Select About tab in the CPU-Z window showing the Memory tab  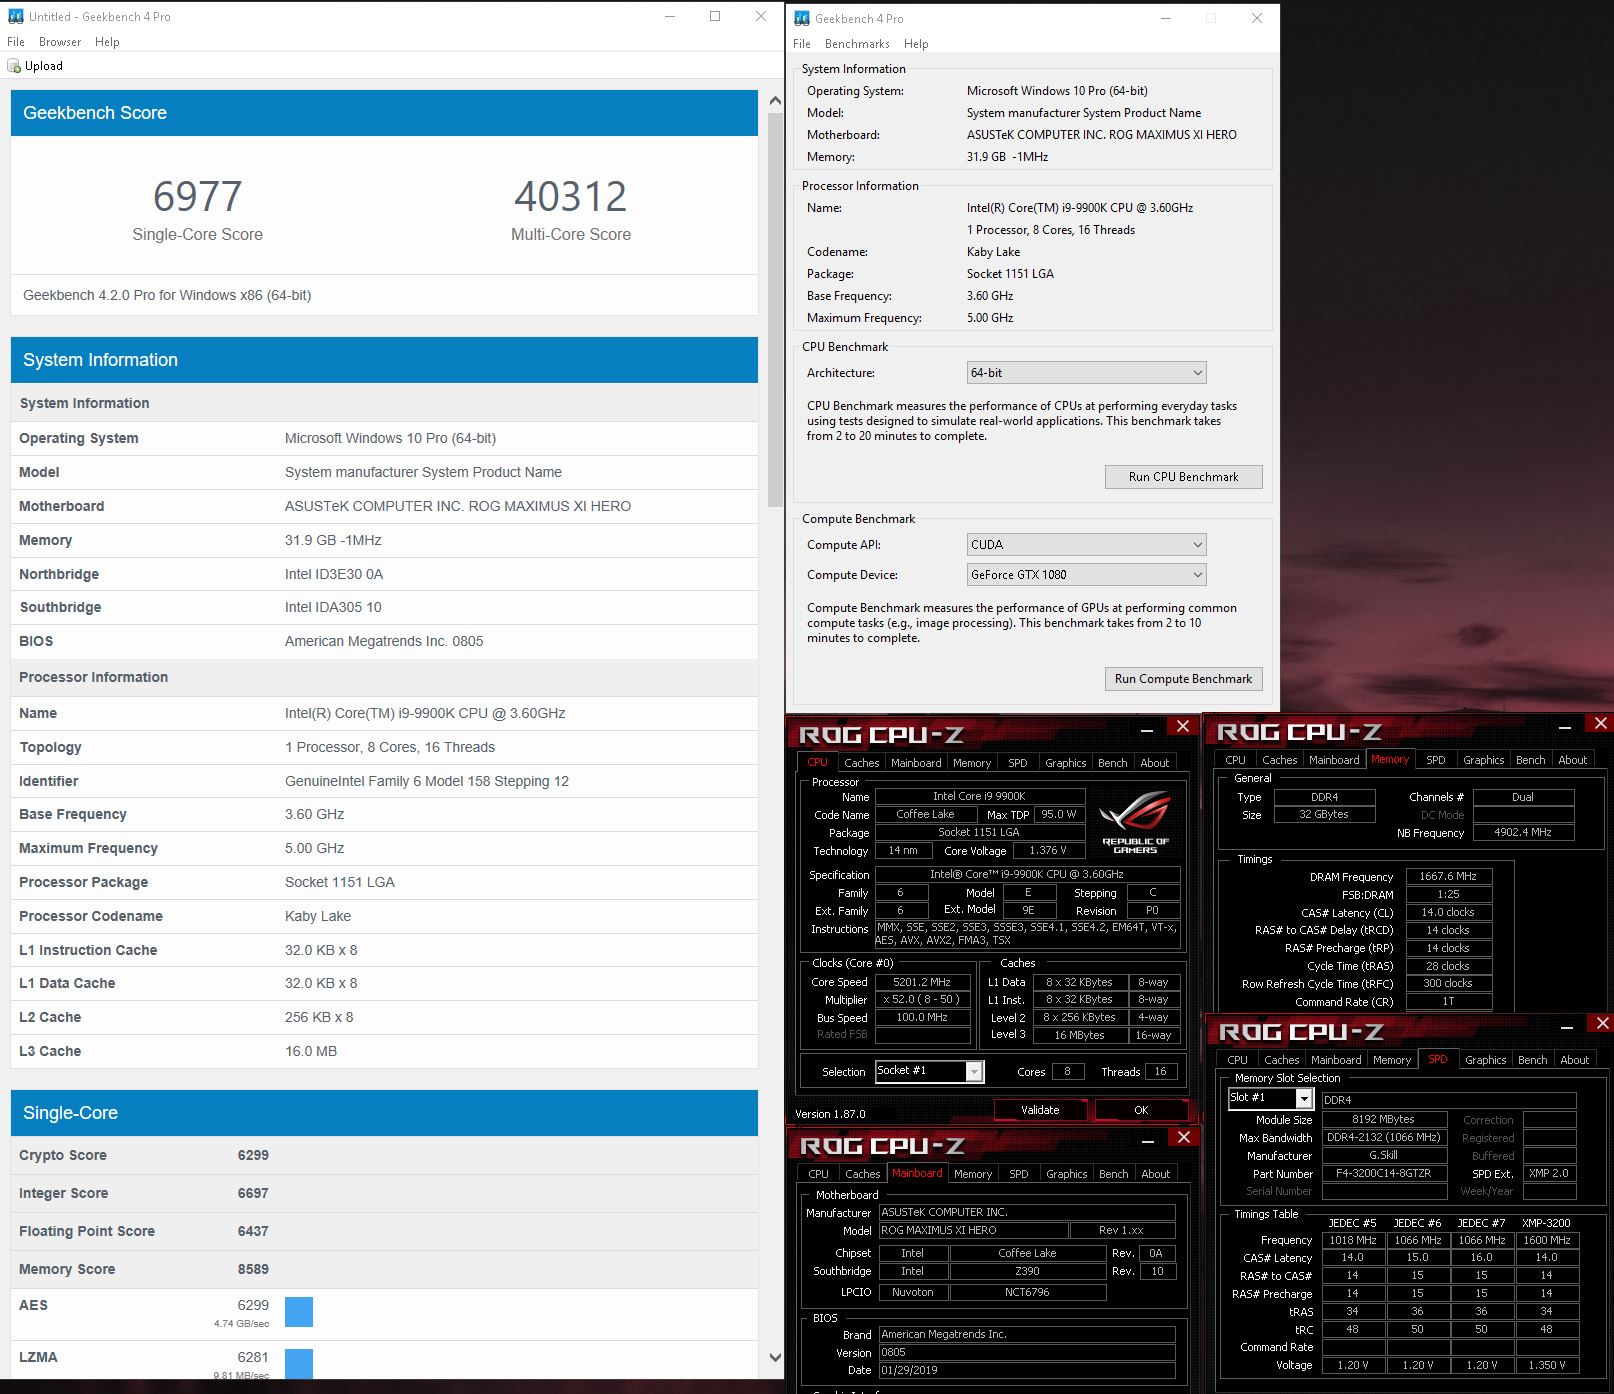(1572, 760)
